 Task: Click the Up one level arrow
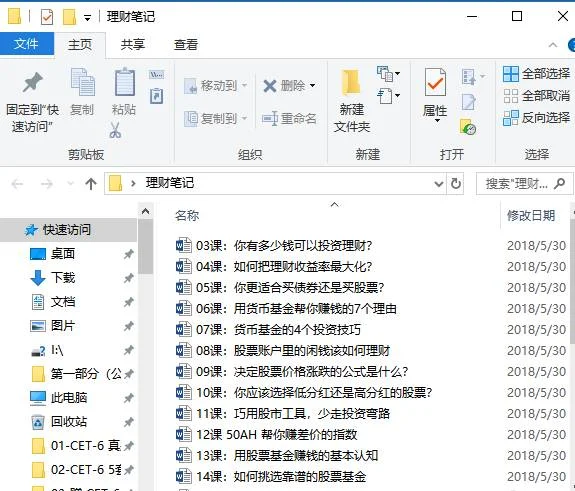point(91,183)
